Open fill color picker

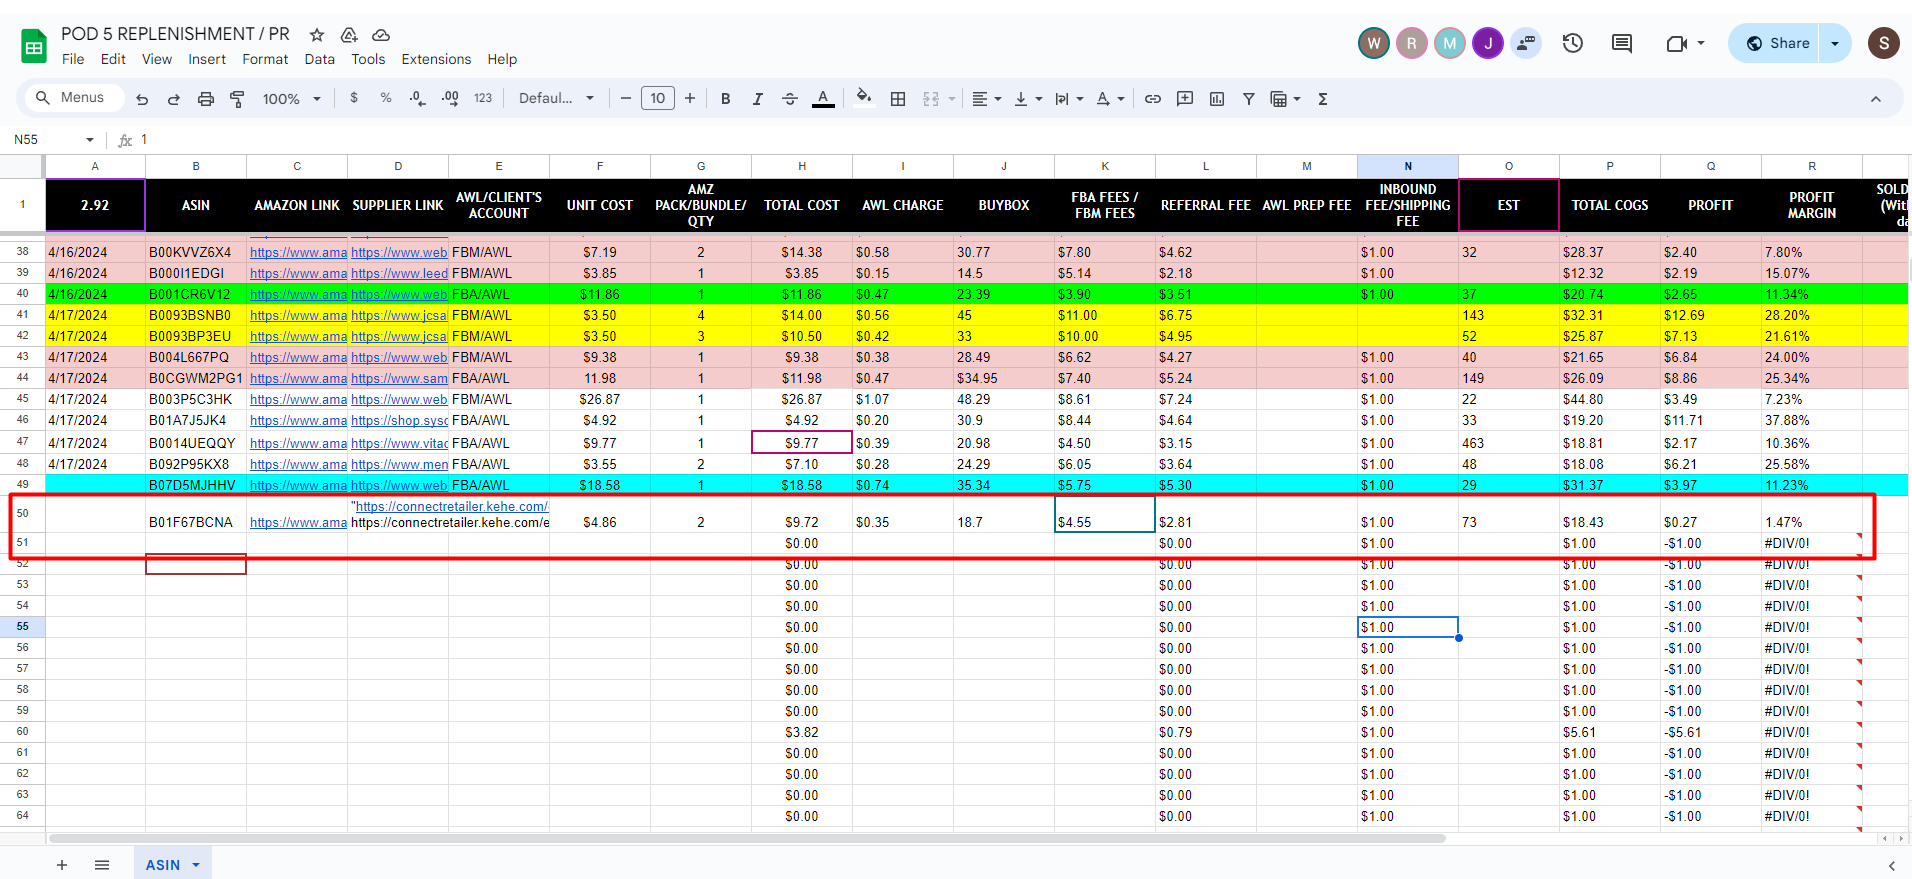(x=864, y=98)
